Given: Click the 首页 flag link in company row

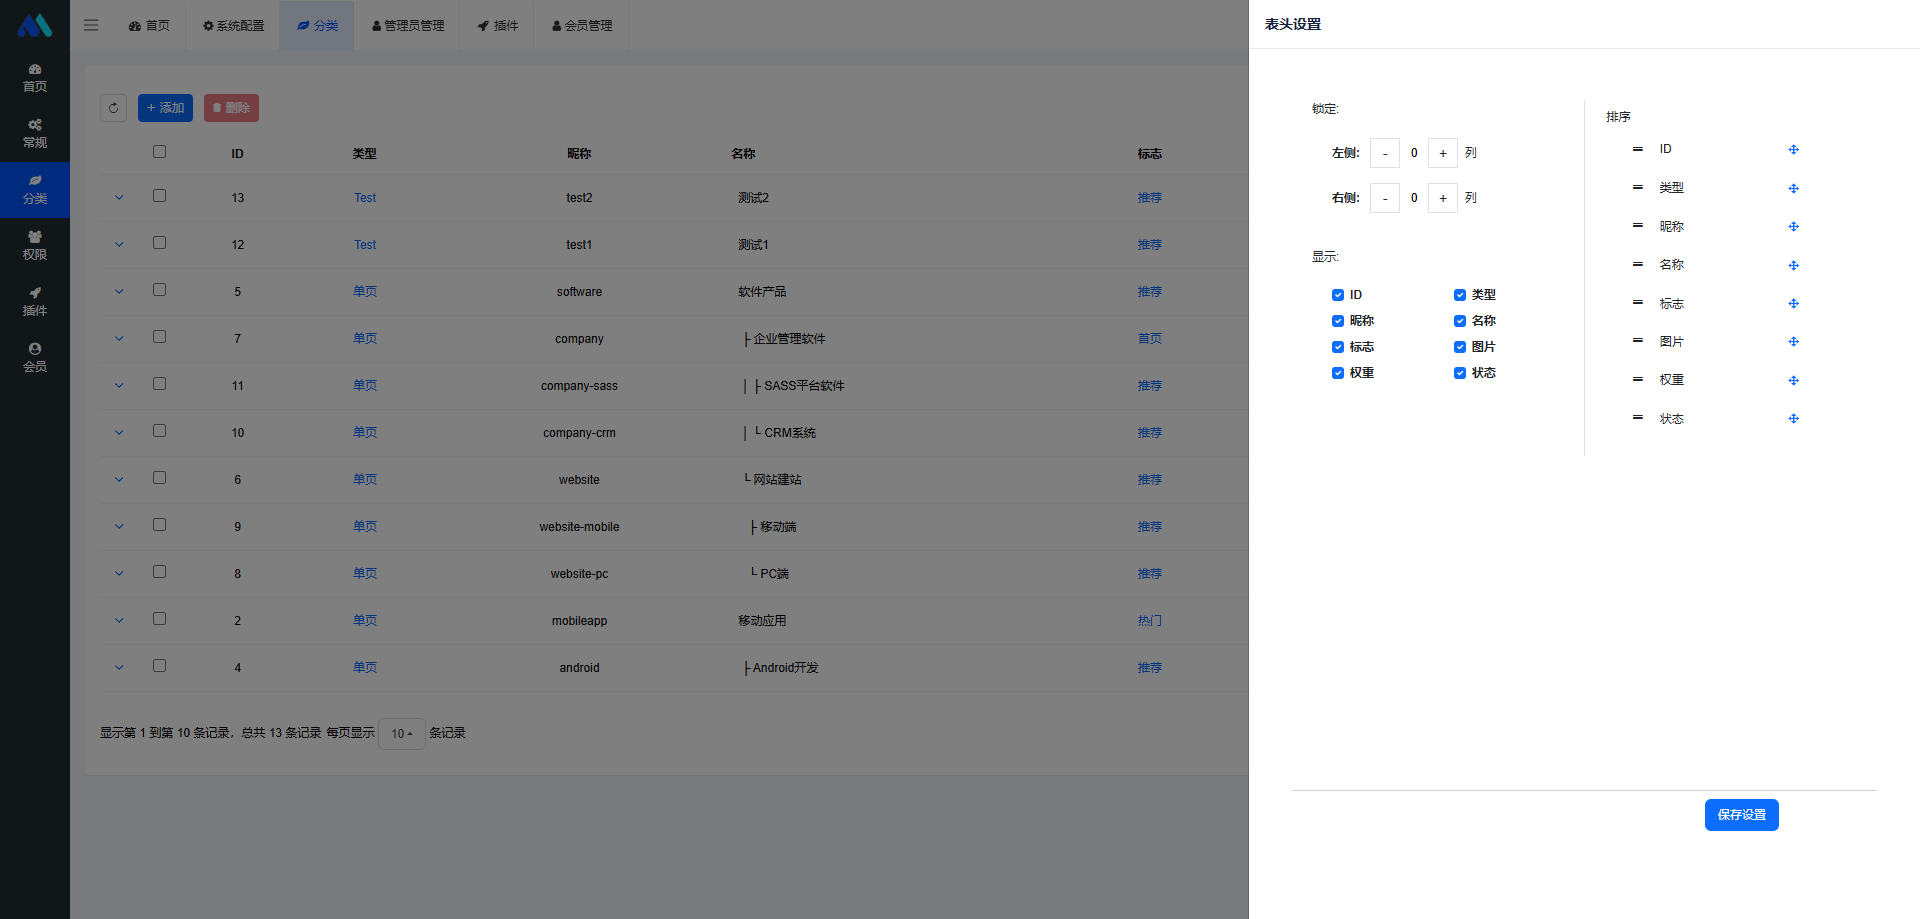Looking at the screenshot, I should (x=1149, y=339).
